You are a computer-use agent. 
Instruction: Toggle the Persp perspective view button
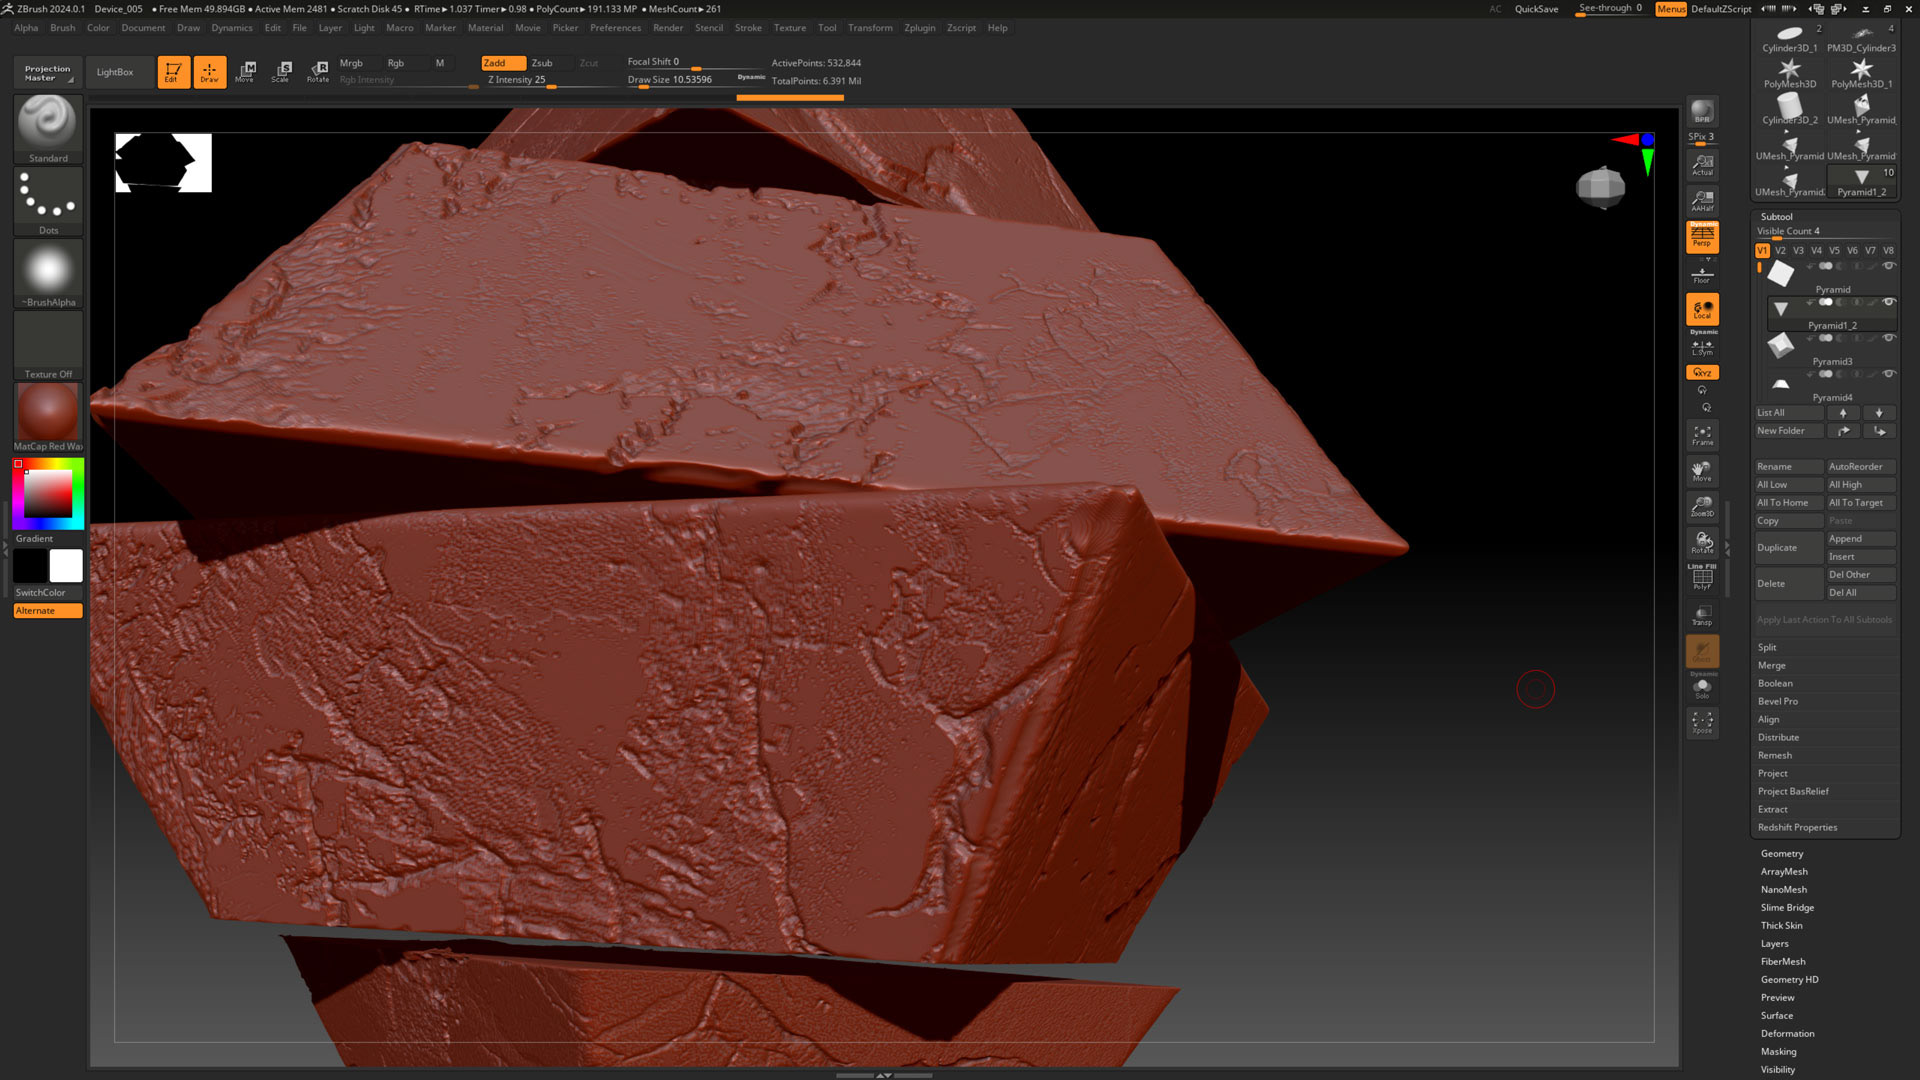[1702, 237]
